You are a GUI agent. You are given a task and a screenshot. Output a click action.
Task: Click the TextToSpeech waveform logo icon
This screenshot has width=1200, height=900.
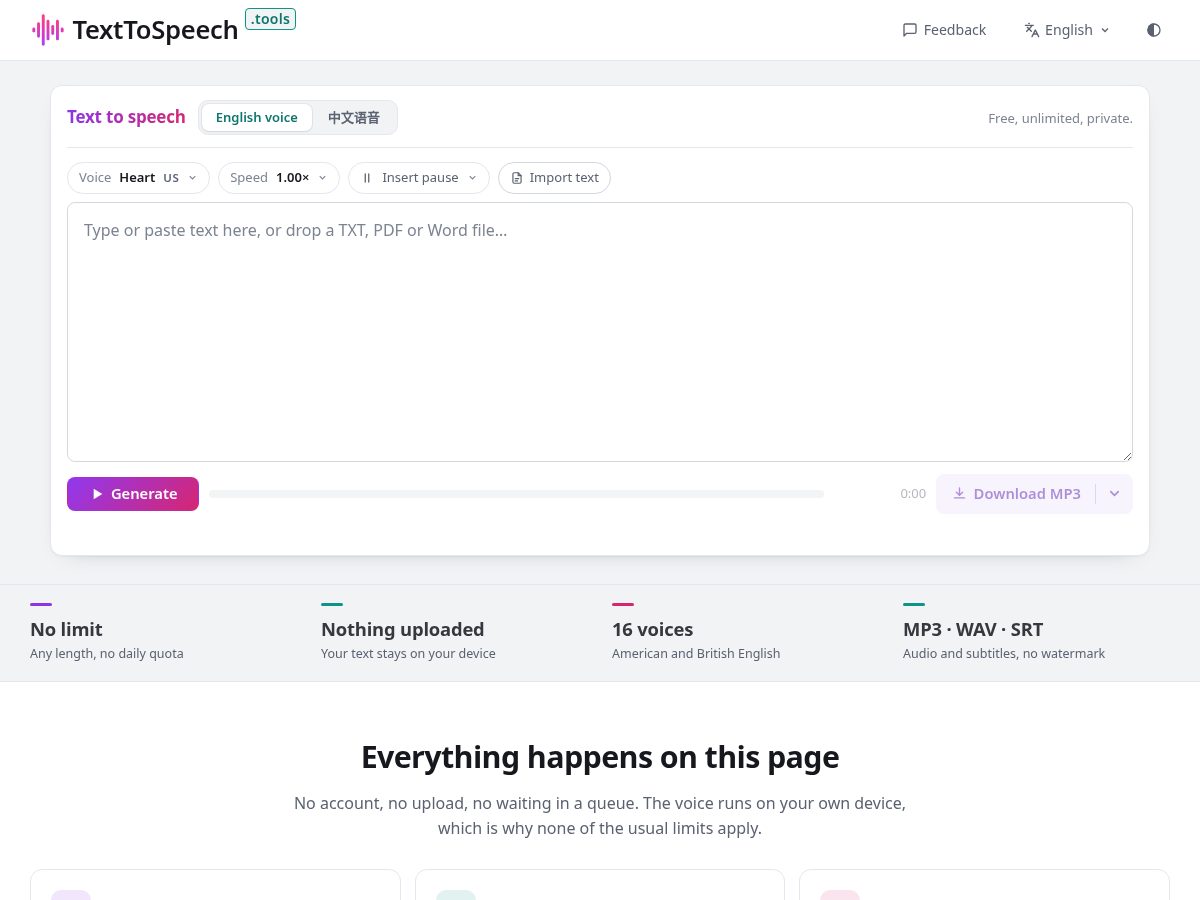[48, 30]
